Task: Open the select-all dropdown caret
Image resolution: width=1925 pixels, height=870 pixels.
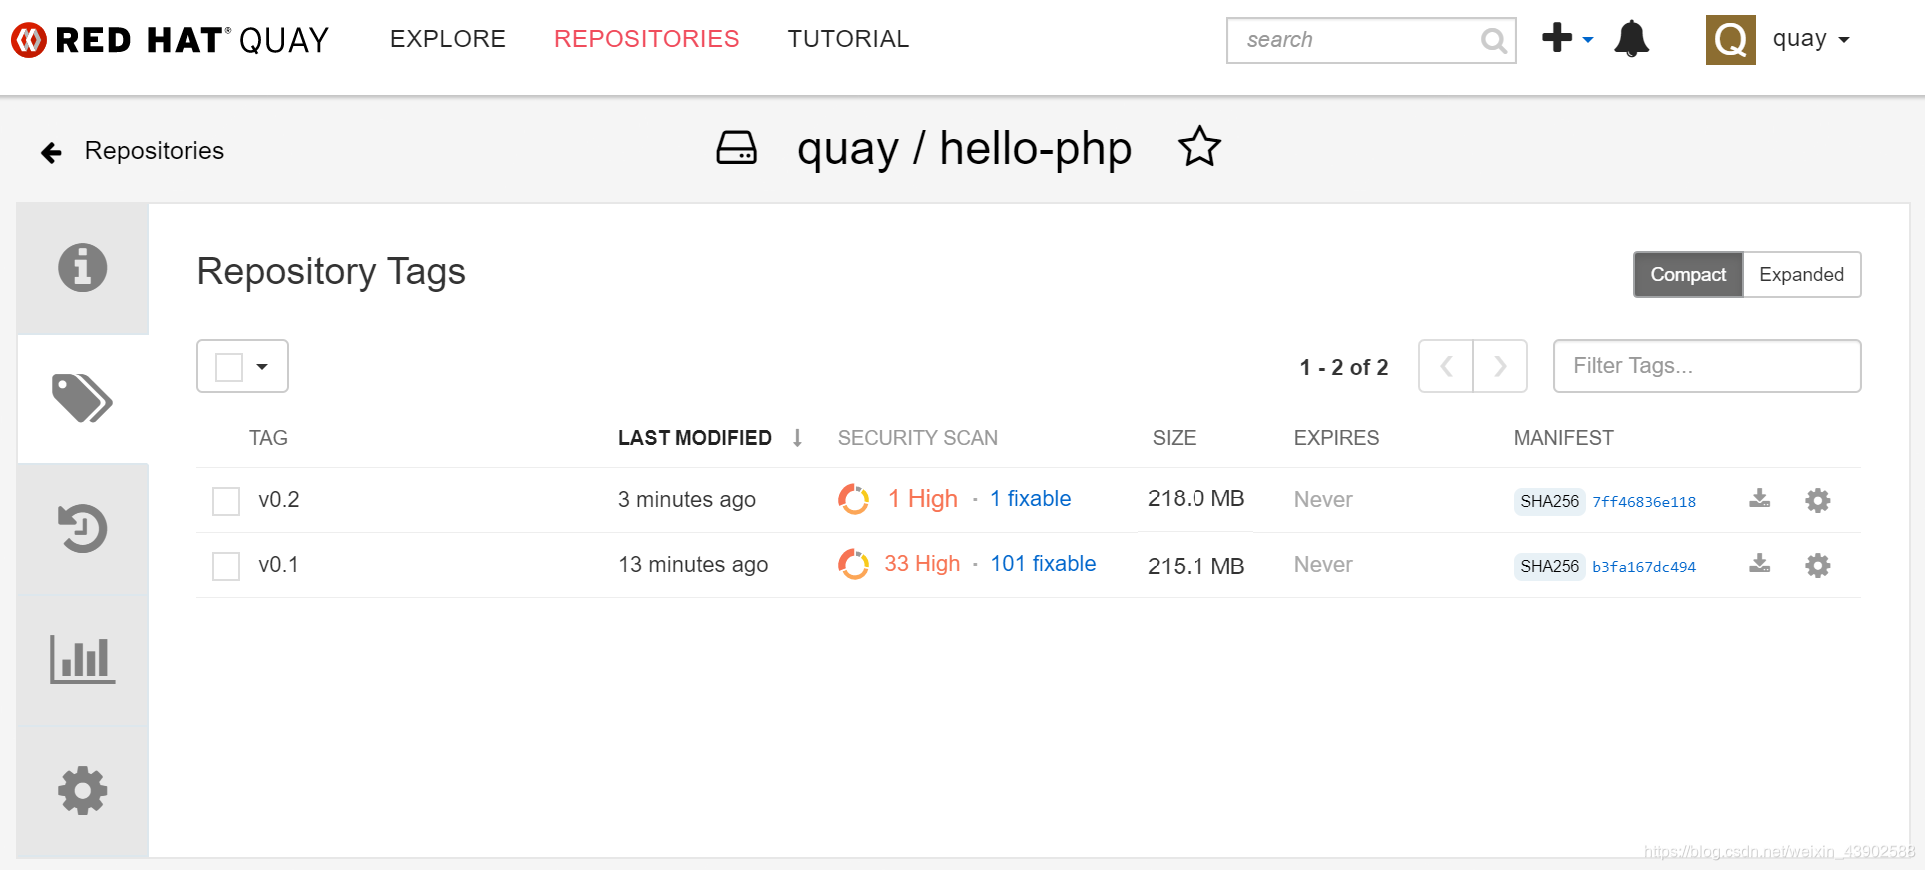Action: tap(262, 367)
